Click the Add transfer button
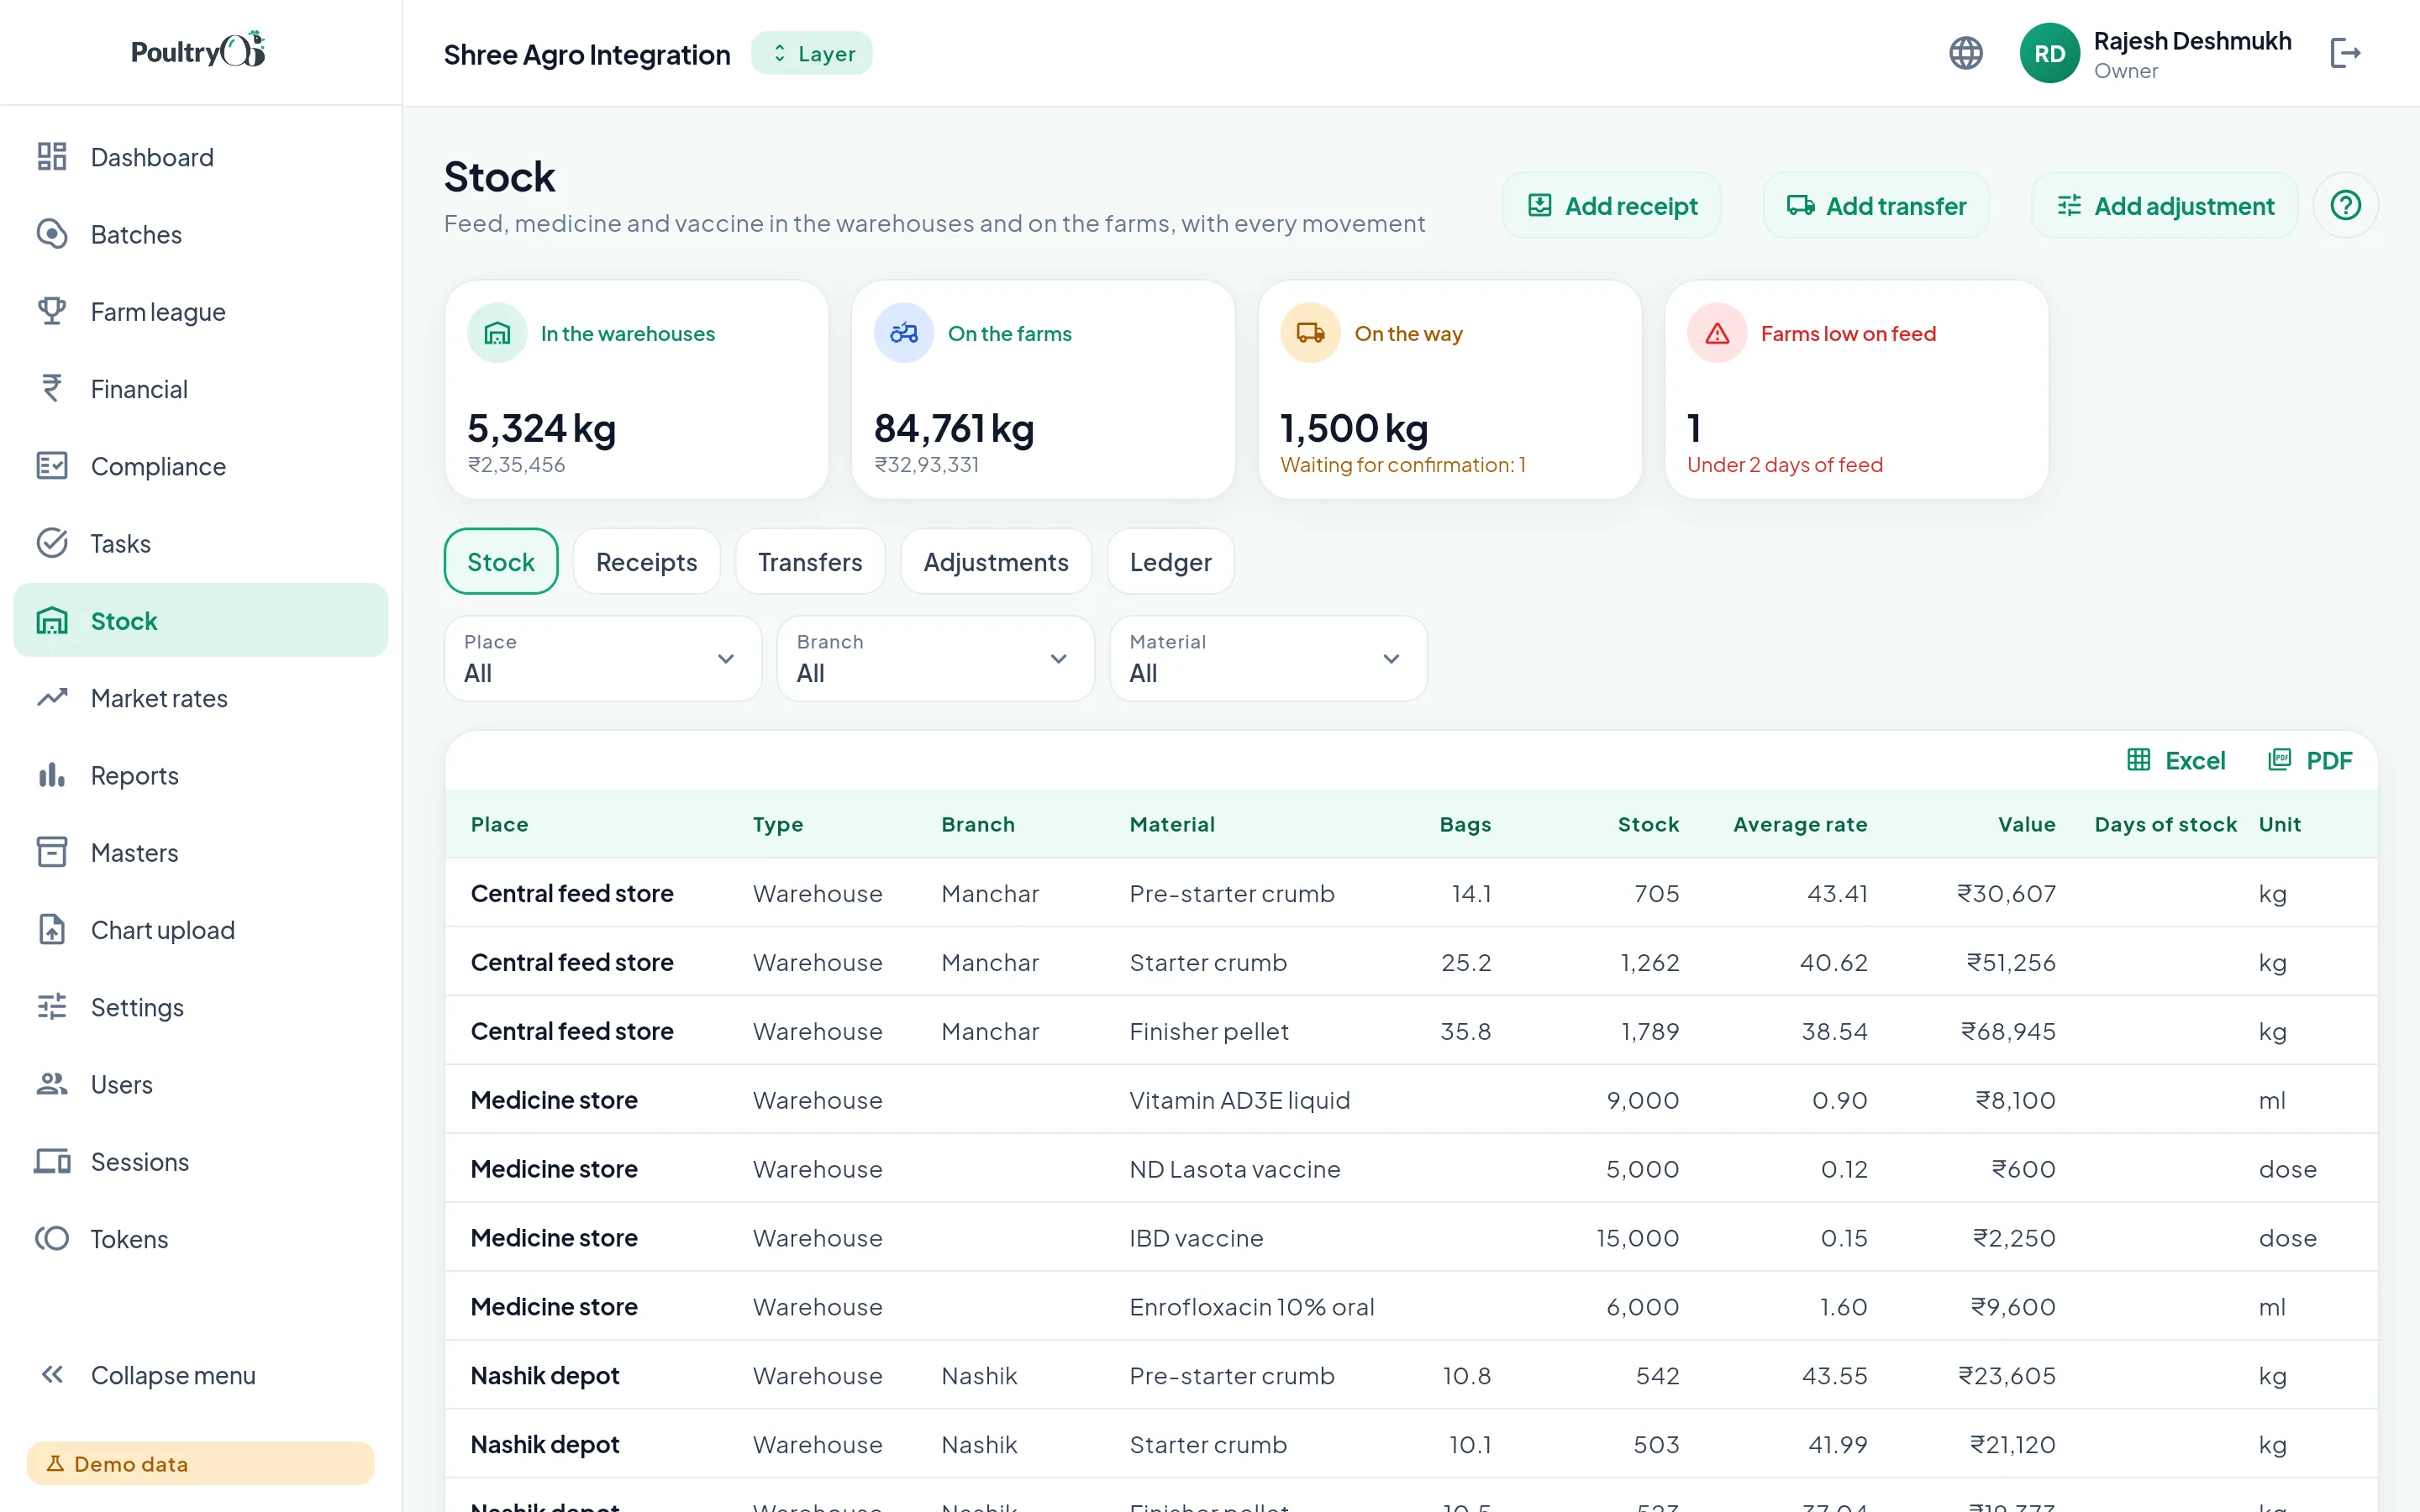The width and height of the screenshot is (2420, 1512). pos(1876,205)
